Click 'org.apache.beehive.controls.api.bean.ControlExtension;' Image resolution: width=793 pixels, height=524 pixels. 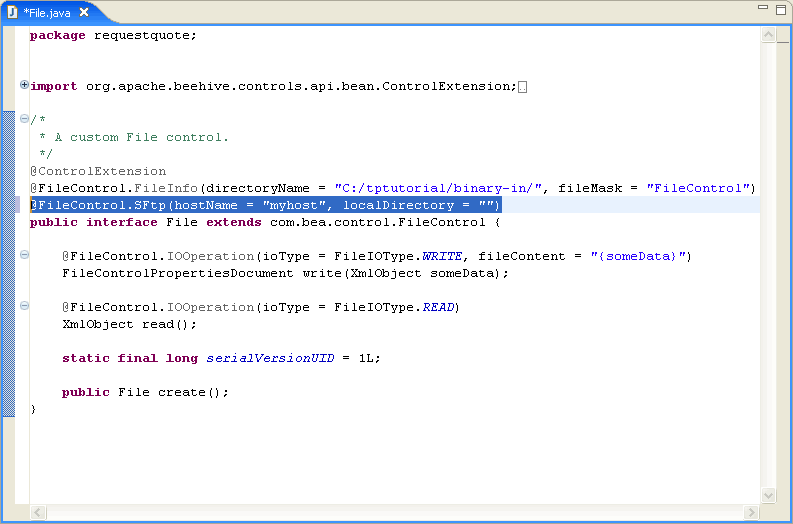pos(301,86)
